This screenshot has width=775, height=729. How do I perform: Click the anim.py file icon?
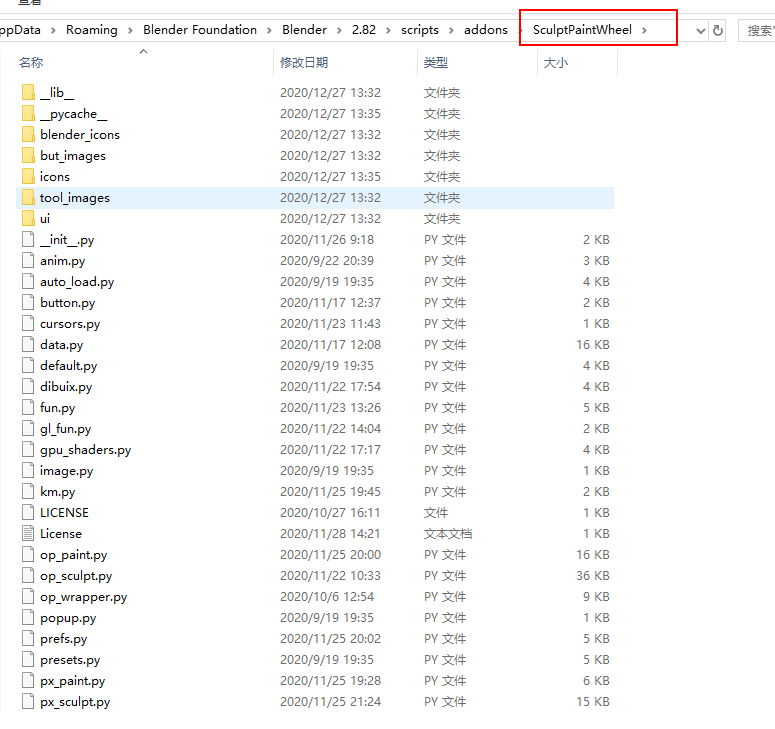pos(28,260)
